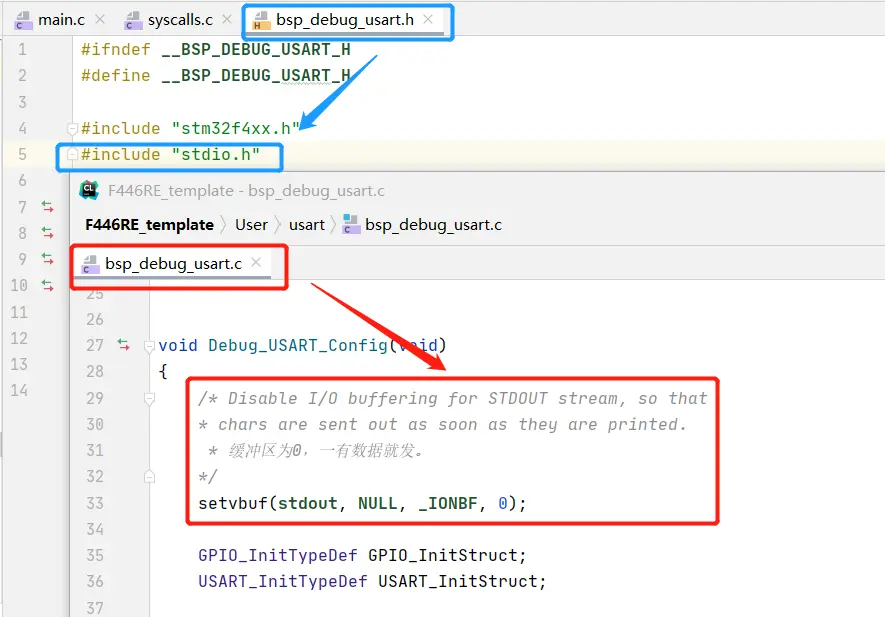Click the stdout argument in setvbuf
The height and width of the screenshot is (617, 885).
coord(308,503)
